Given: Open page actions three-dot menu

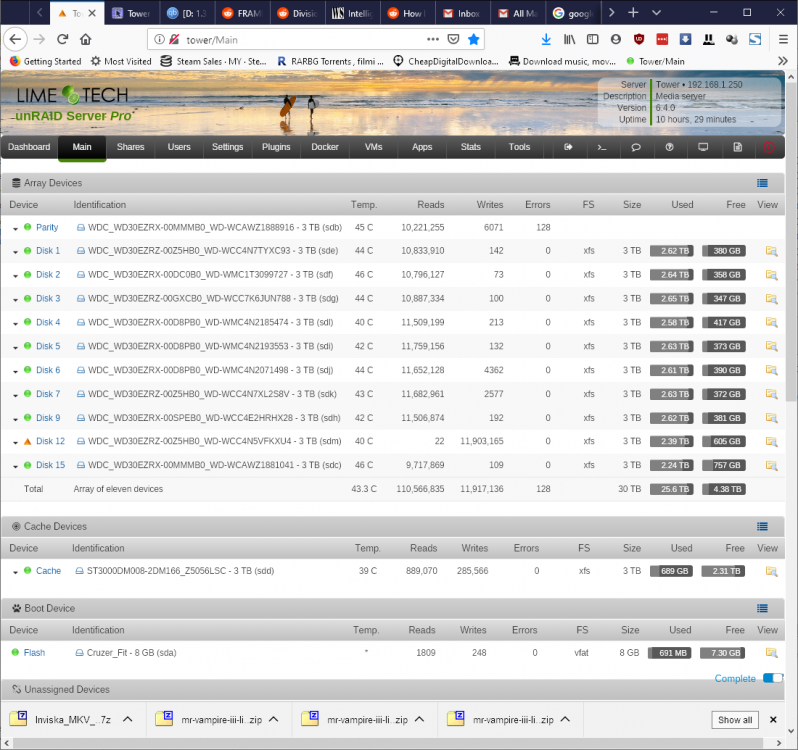Looking at the screenshot, I should tap(433, 39).
